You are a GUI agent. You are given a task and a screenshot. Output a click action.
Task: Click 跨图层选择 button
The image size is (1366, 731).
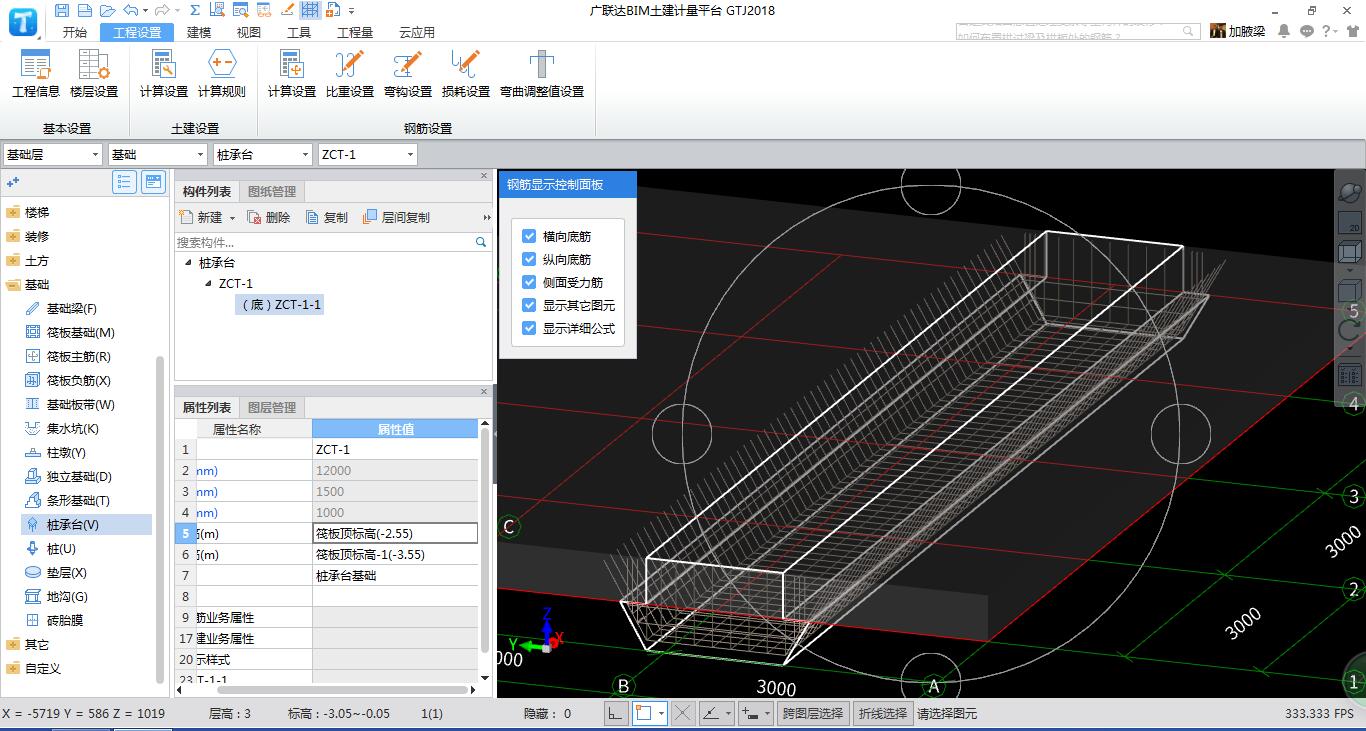coord(813,713)
